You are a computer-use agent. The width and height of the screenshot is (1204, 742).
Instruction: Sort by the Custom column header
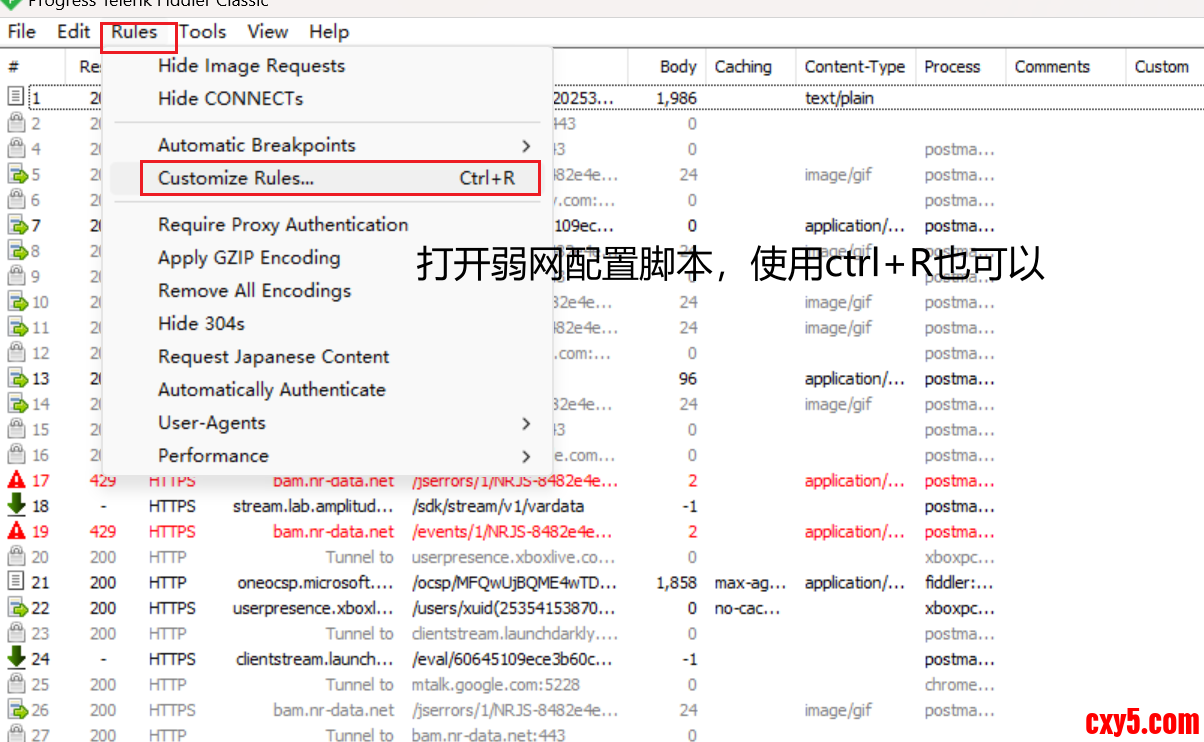coord(1164,67)
